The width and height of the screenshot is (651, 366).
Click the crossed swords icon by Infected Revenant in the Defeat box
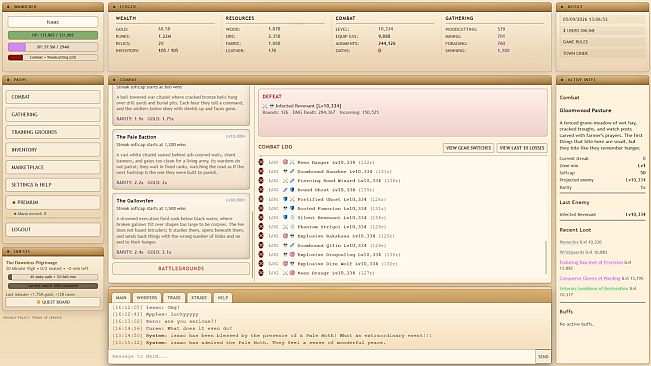265,106
